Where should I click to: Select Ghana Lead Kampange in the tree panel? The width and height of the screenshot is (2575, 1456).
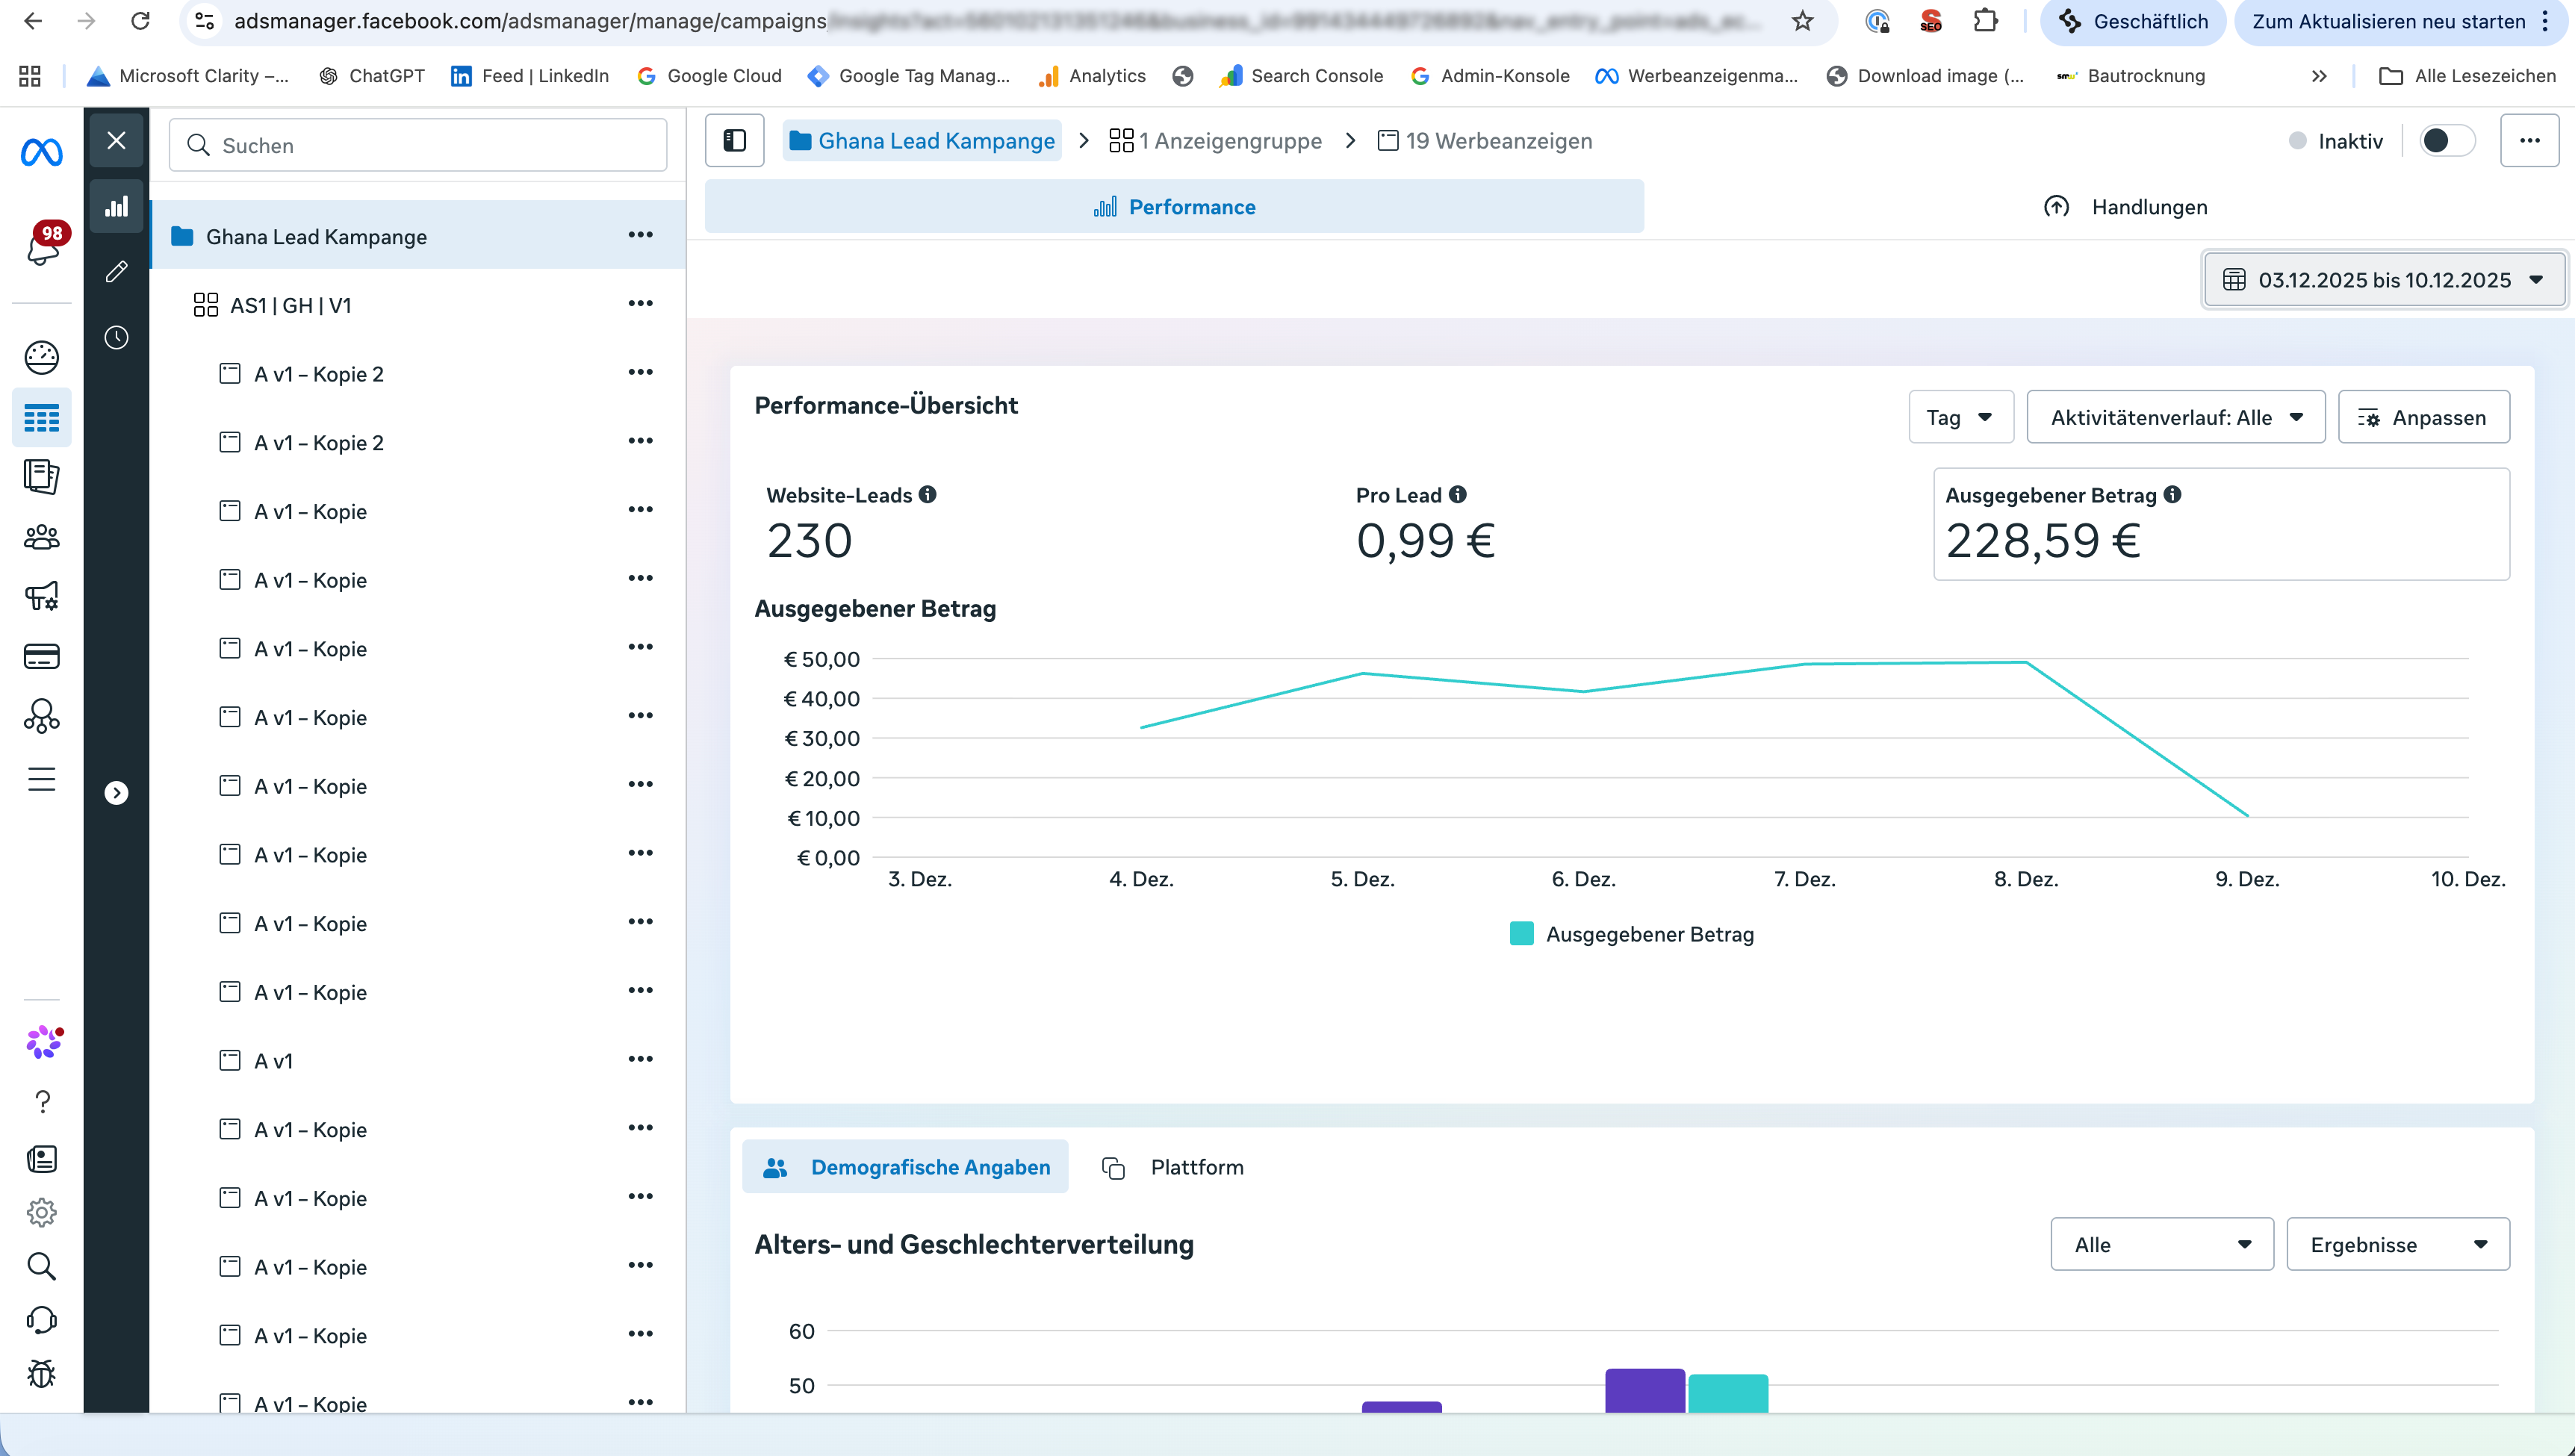click(418, 235)
